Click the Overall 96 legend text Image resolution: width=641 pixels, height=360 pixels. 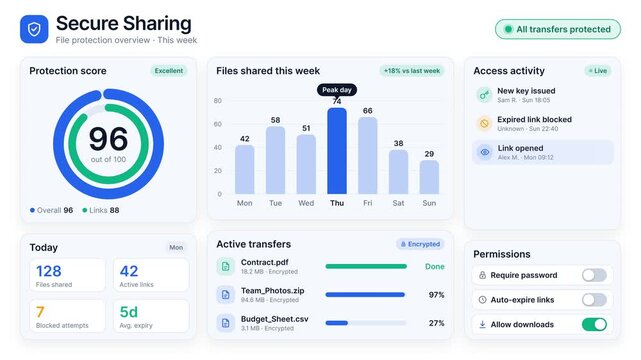point(55,210)
